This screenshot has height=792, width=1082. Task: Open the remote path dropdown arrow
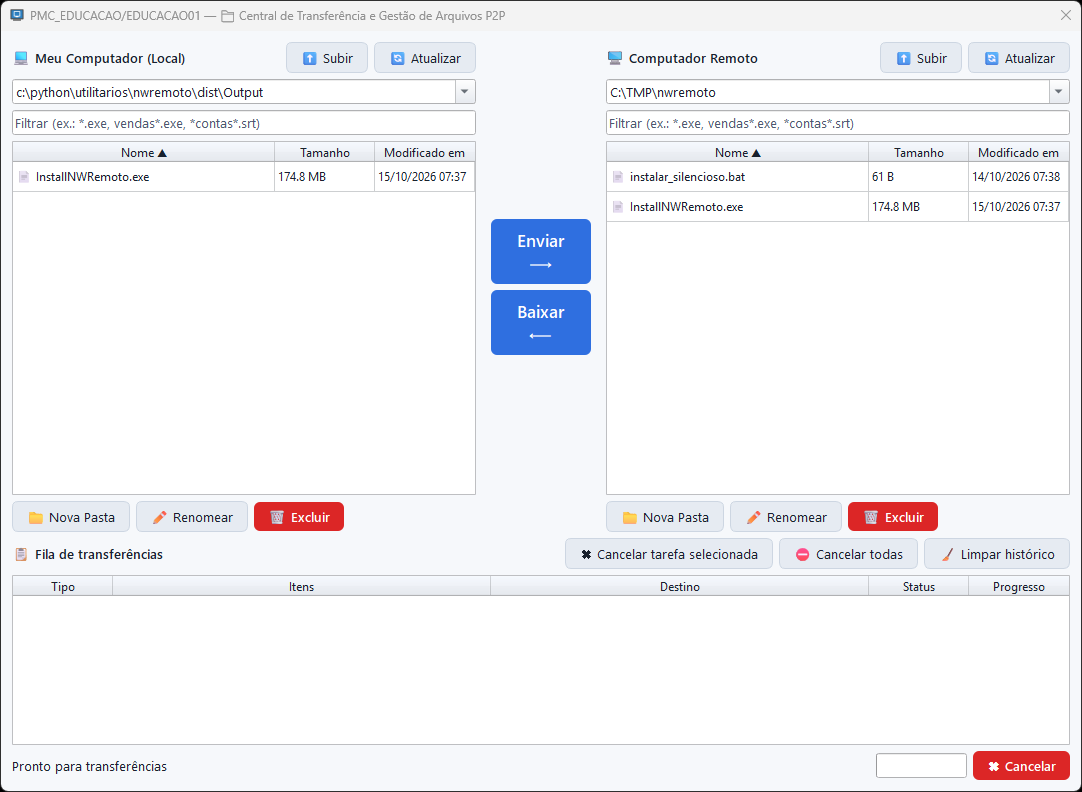point(1059,92)
